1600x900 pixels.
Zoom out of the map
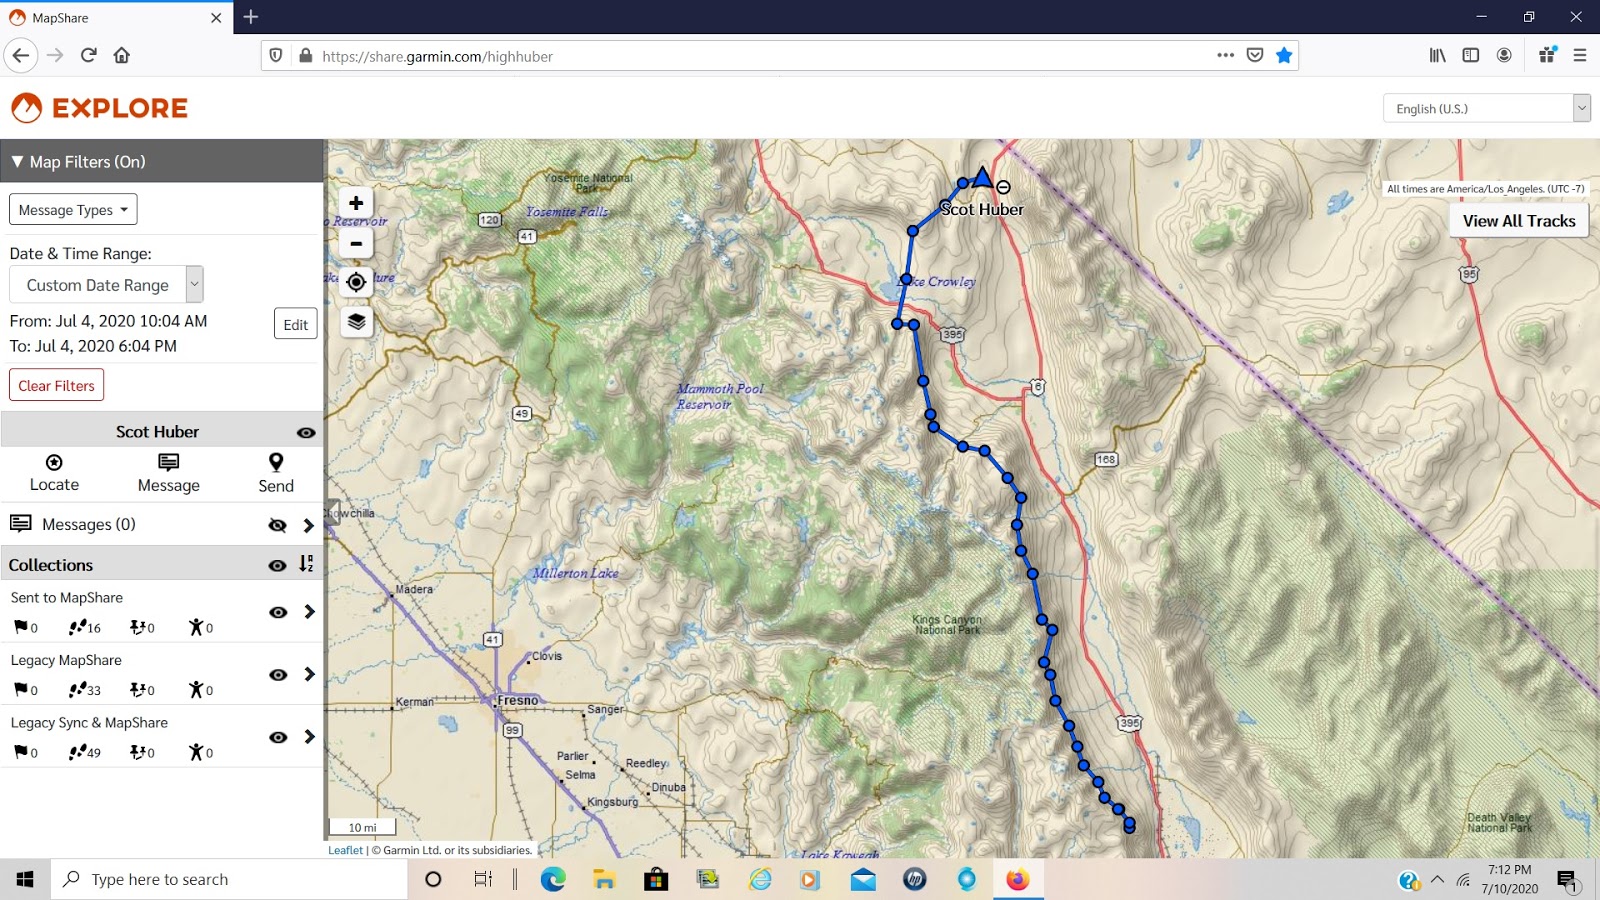[x=356, y=243]
